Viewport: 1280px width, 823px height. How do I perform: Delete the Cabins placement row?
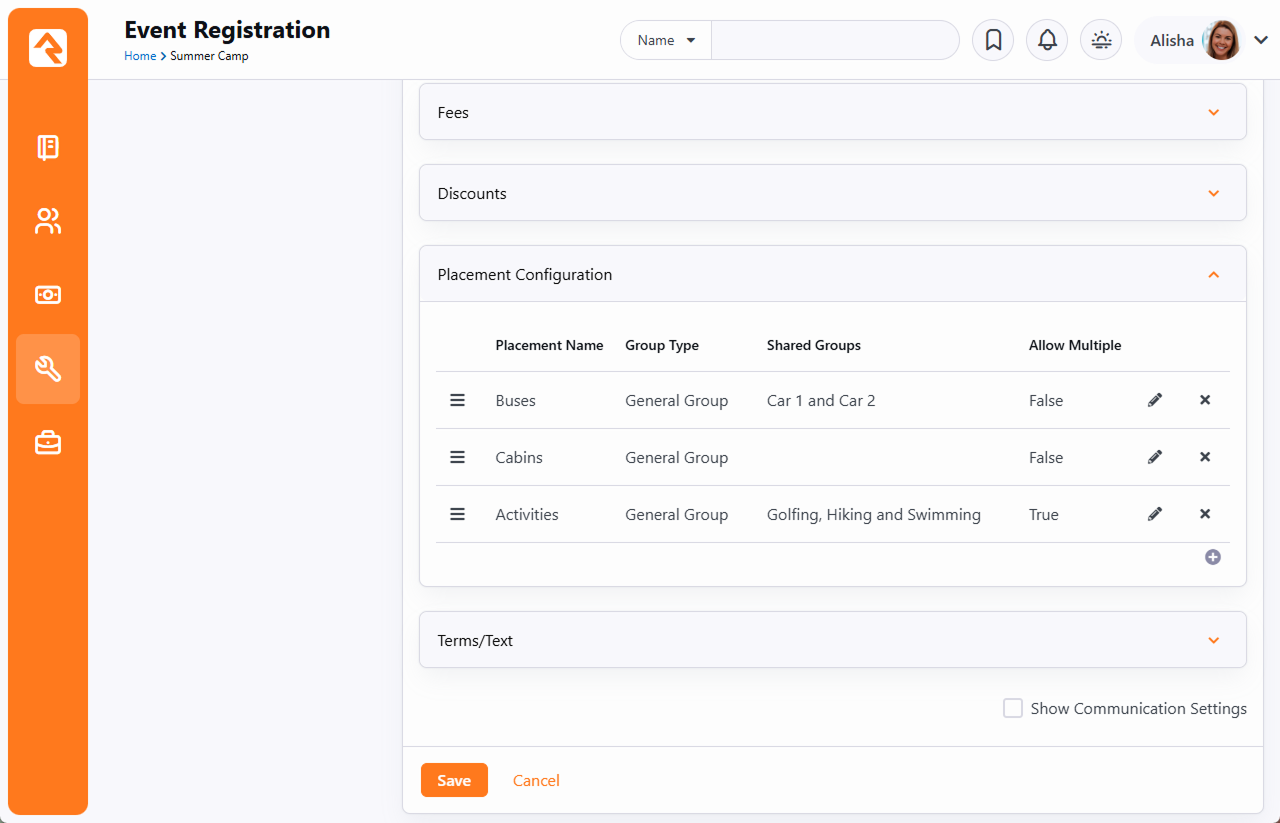pos(1205,457)
